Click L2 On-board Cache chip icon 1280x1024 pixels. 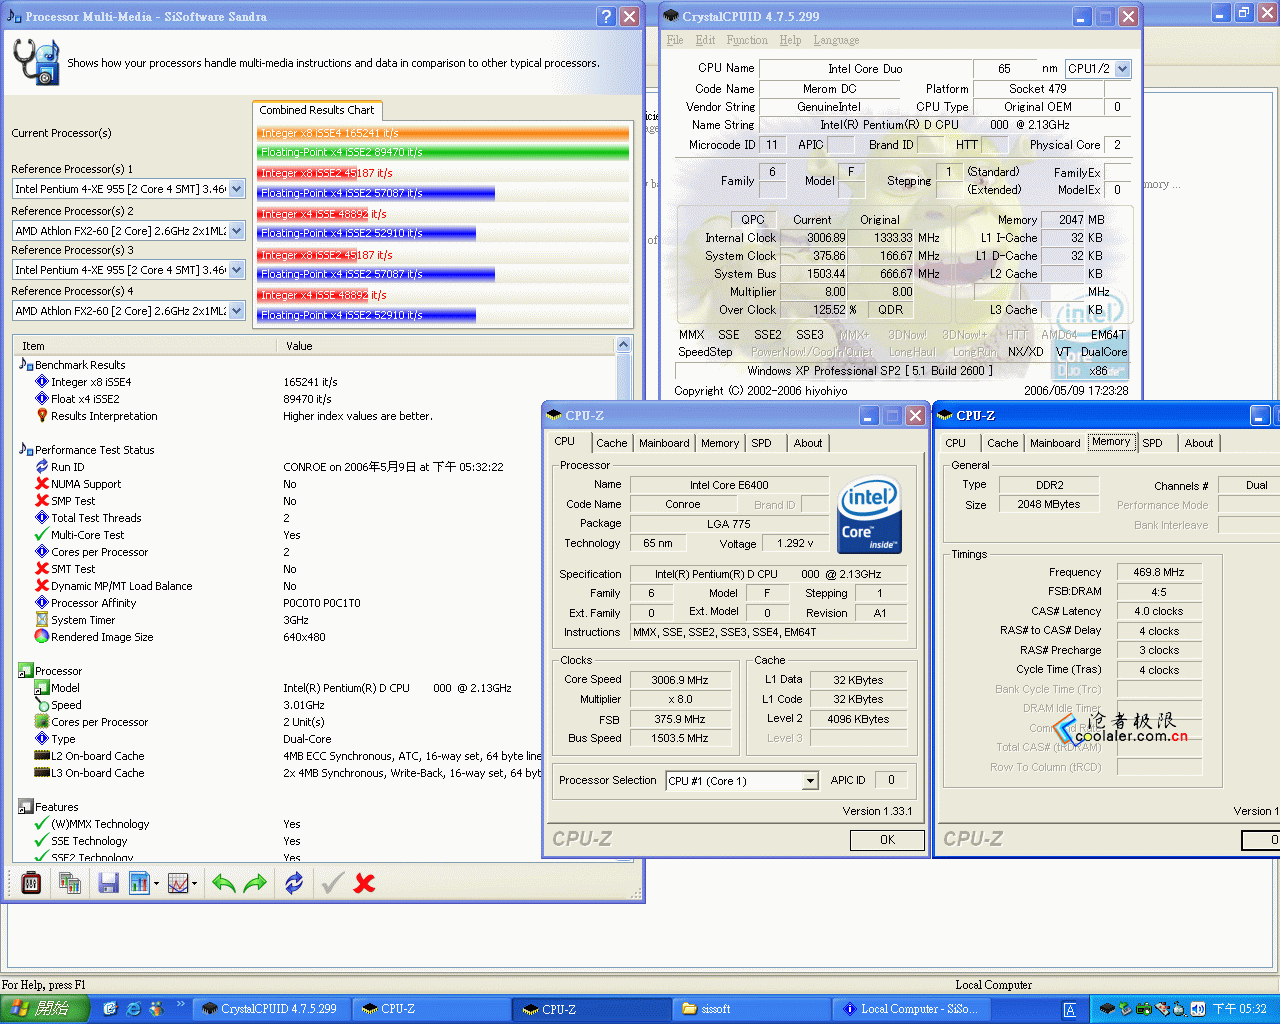[x=42, y=756]
